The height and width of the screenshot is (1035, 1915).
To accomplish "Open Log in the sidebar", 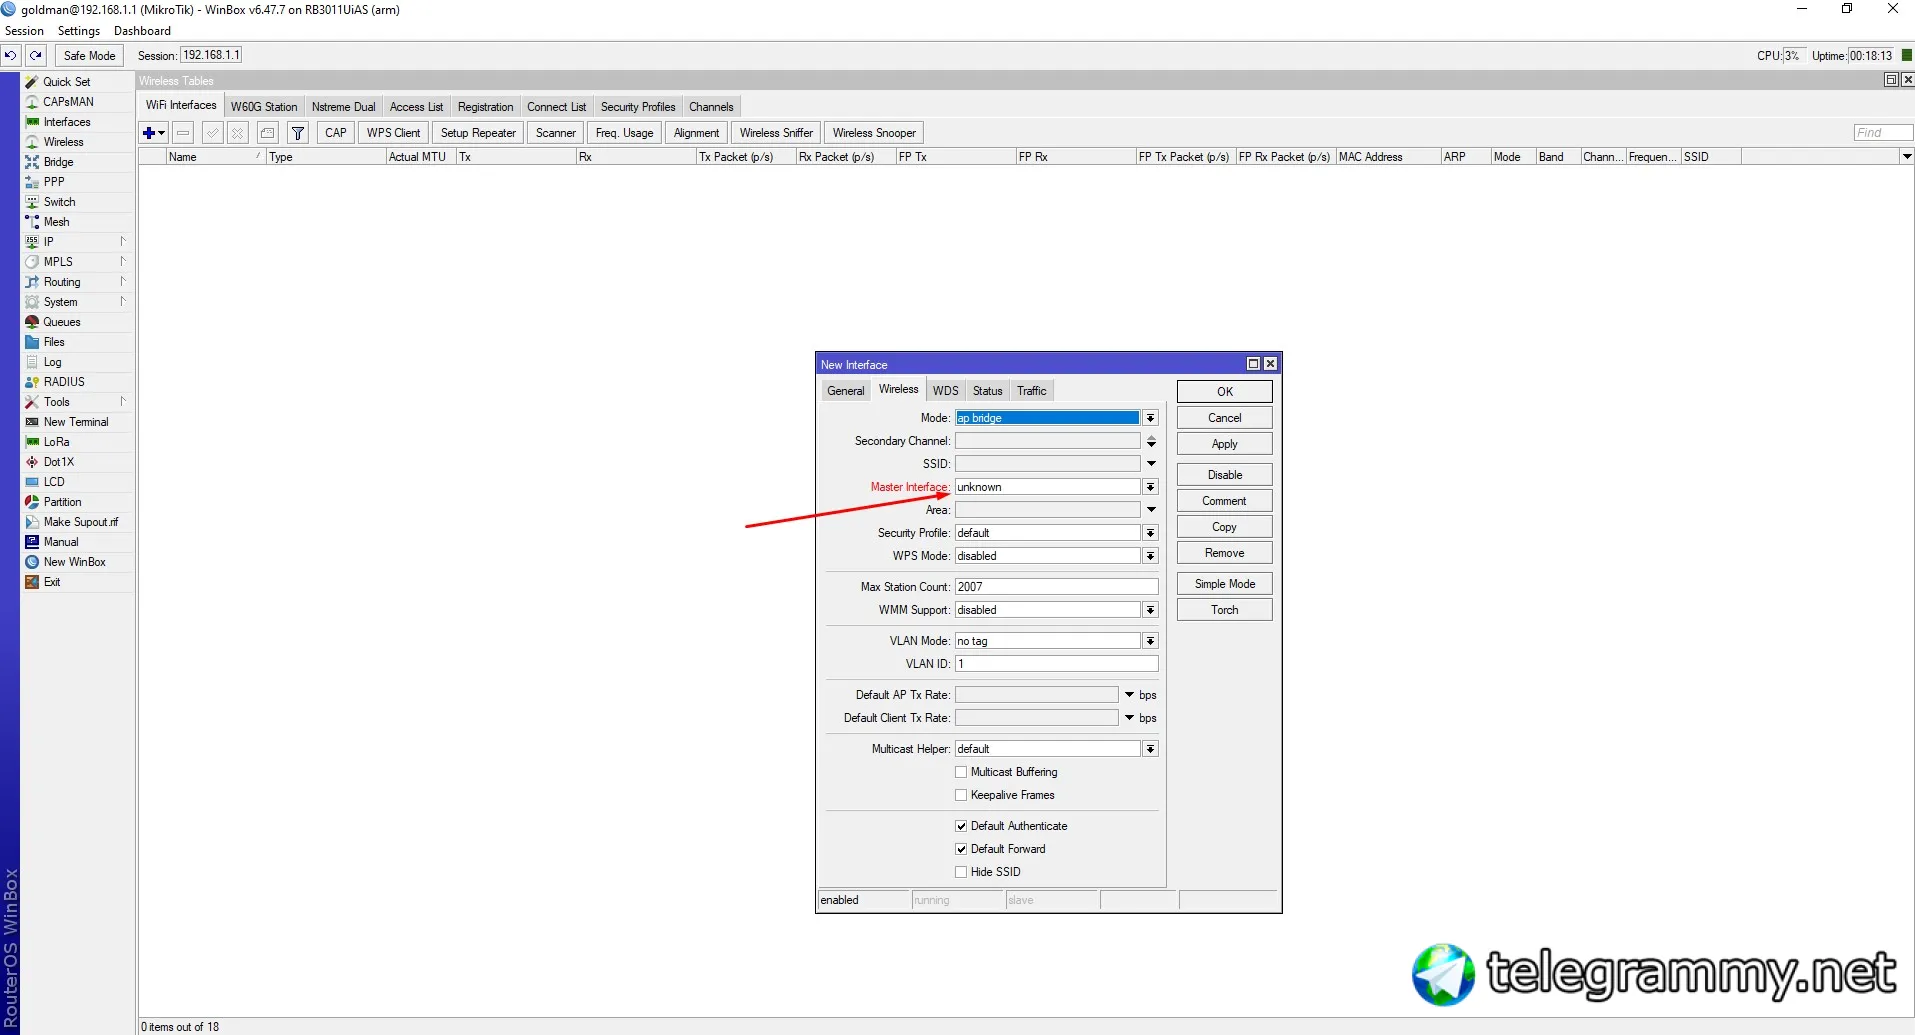I will pos(52,362).
